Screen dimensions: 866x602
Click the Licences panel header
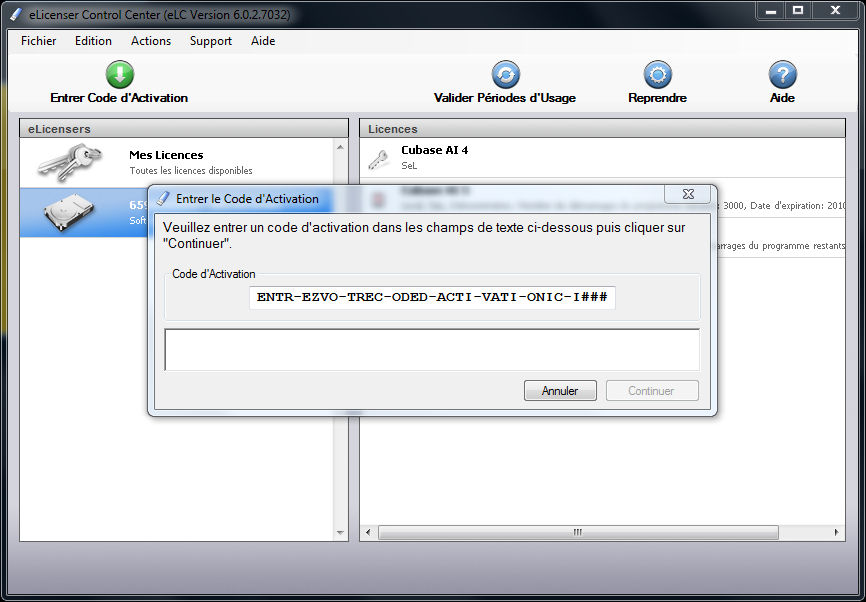point(603,129)
